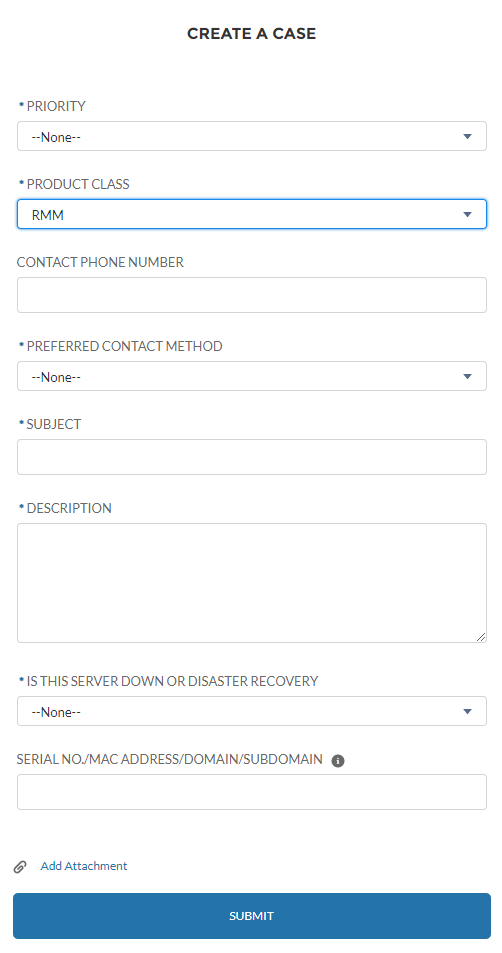The width and height of the screenshot is (502, 953).
Task: Click the DESCRIPTION field label
Action: (69, 508)
